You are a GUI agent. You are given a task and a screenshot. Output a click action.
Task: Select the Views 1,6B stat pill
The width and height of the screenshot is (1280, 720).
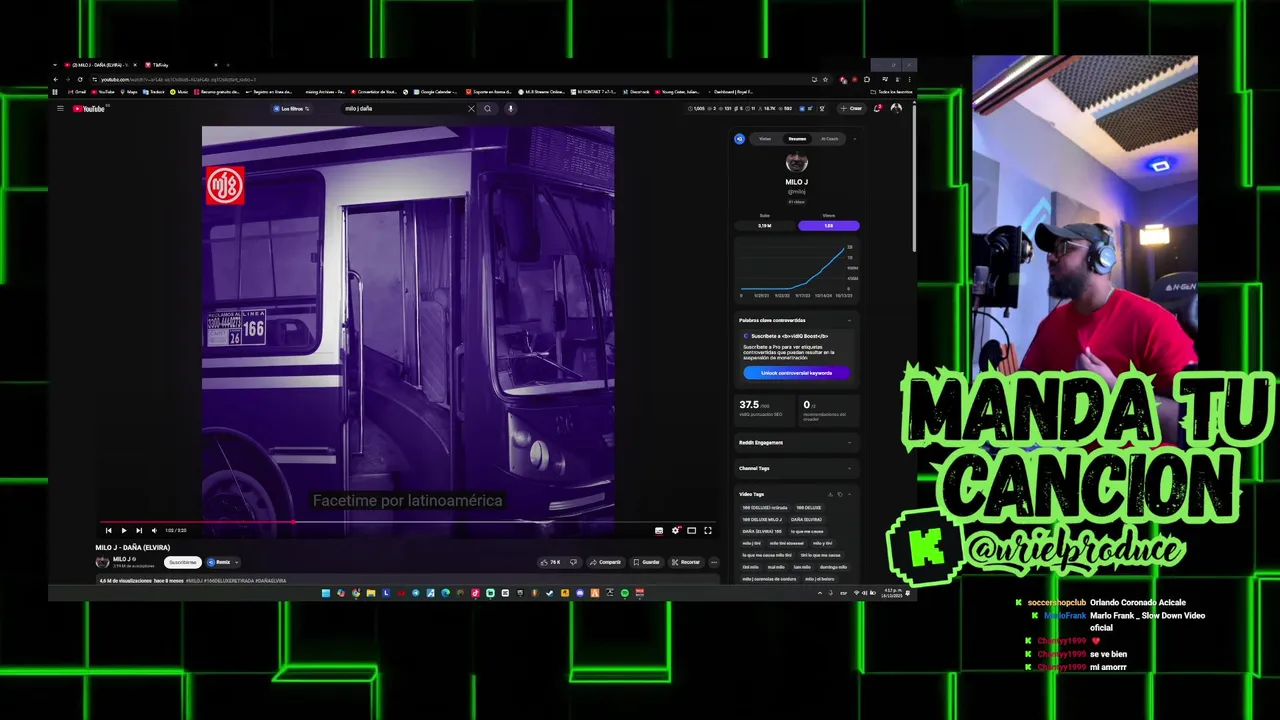point(829,226)
